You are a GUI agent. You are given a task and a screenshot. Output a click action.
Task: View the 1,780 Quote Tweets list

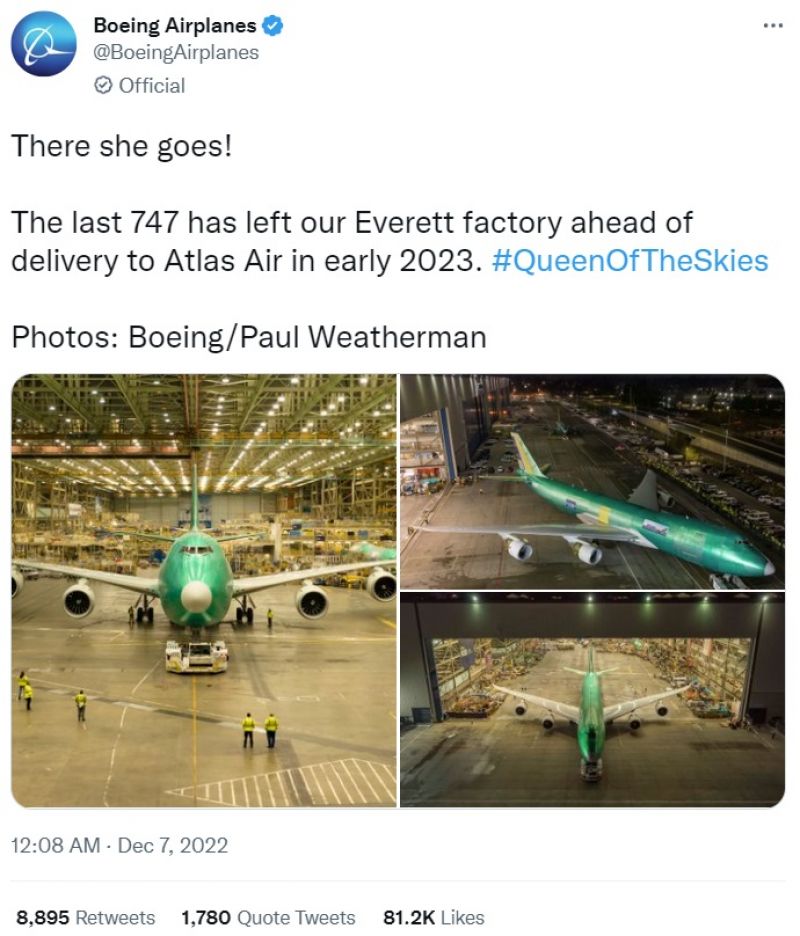tap(268, 917)
